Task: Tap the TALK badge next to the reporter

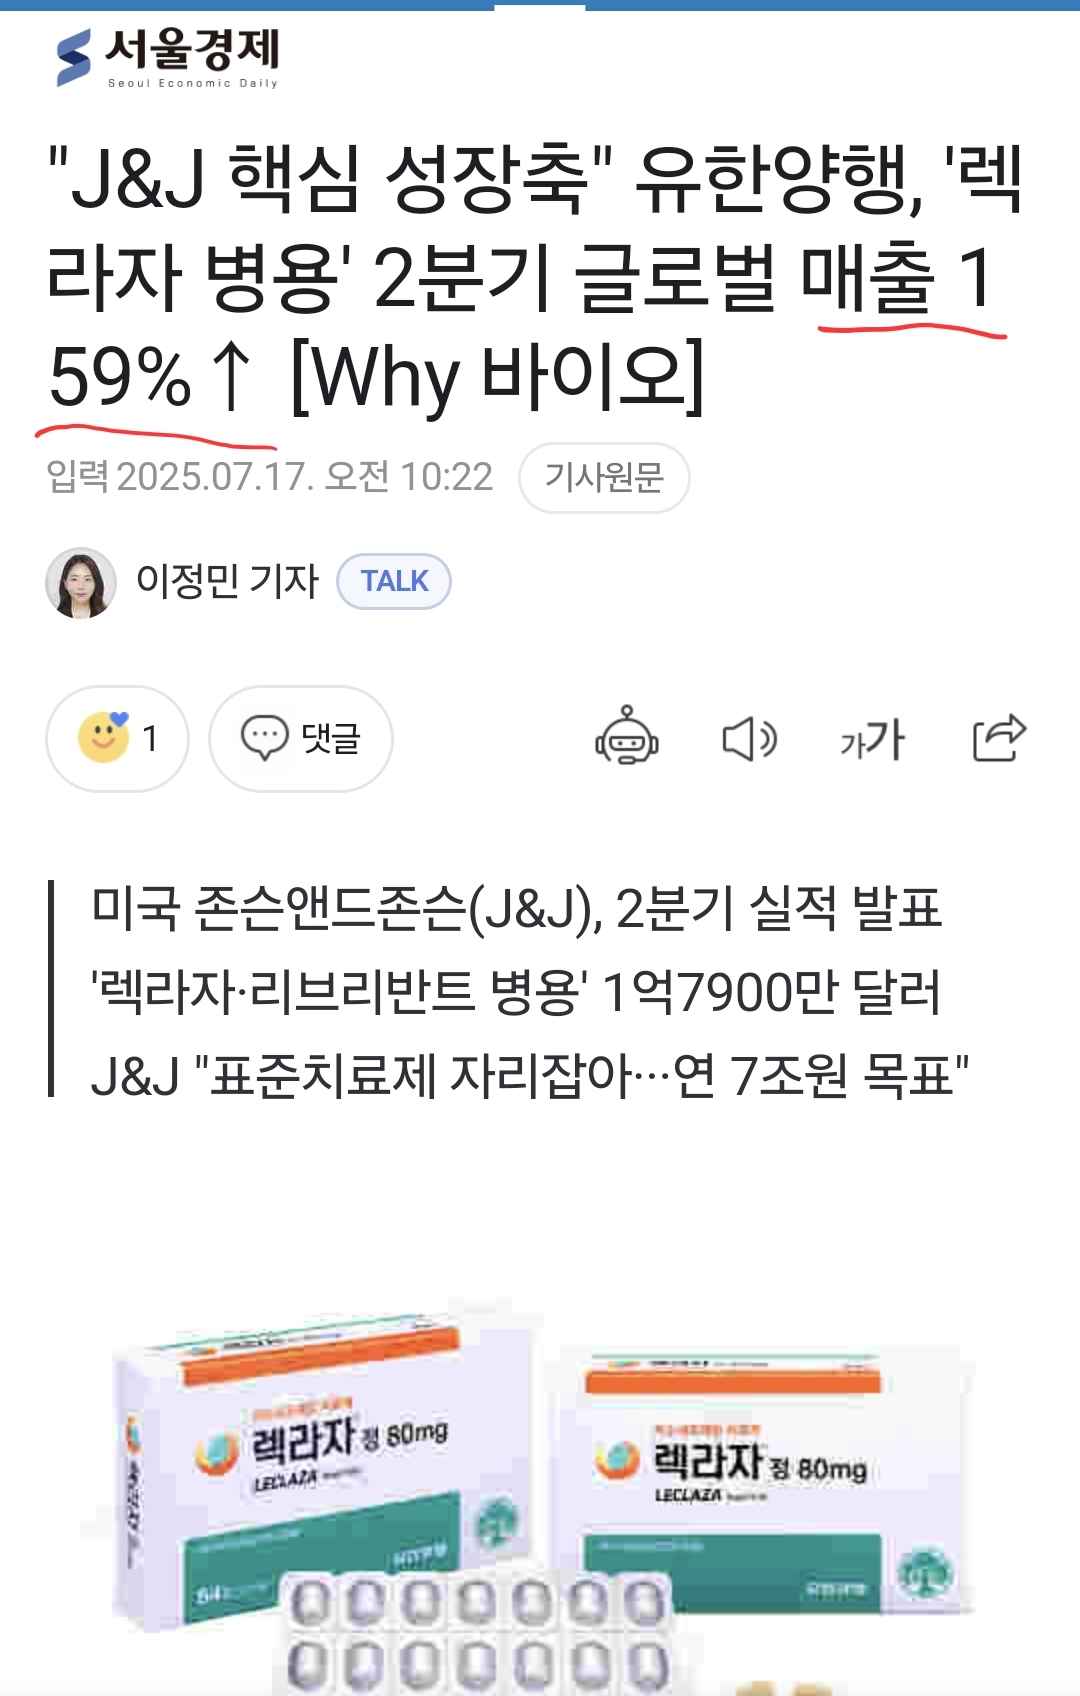Action: click(x=394, y=581)
